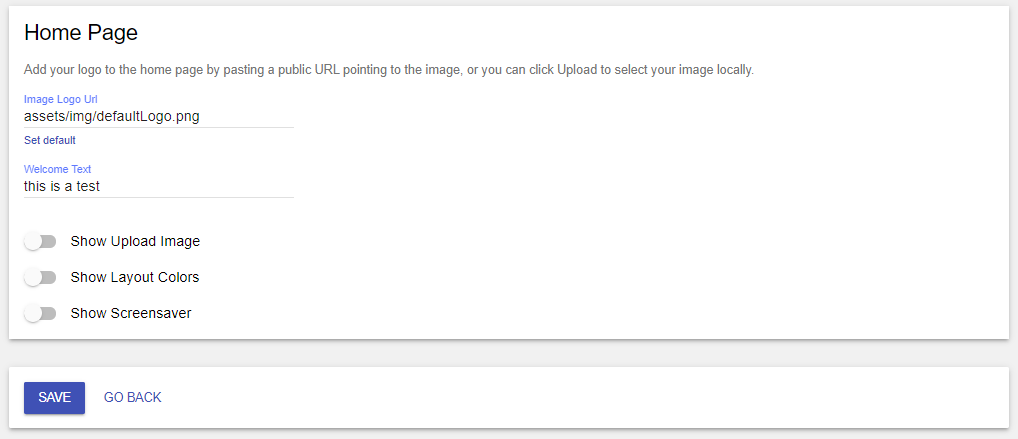Screen dimensions: 1018x439
Task: Enable the Show Upload Image switch
Action: 40,242
